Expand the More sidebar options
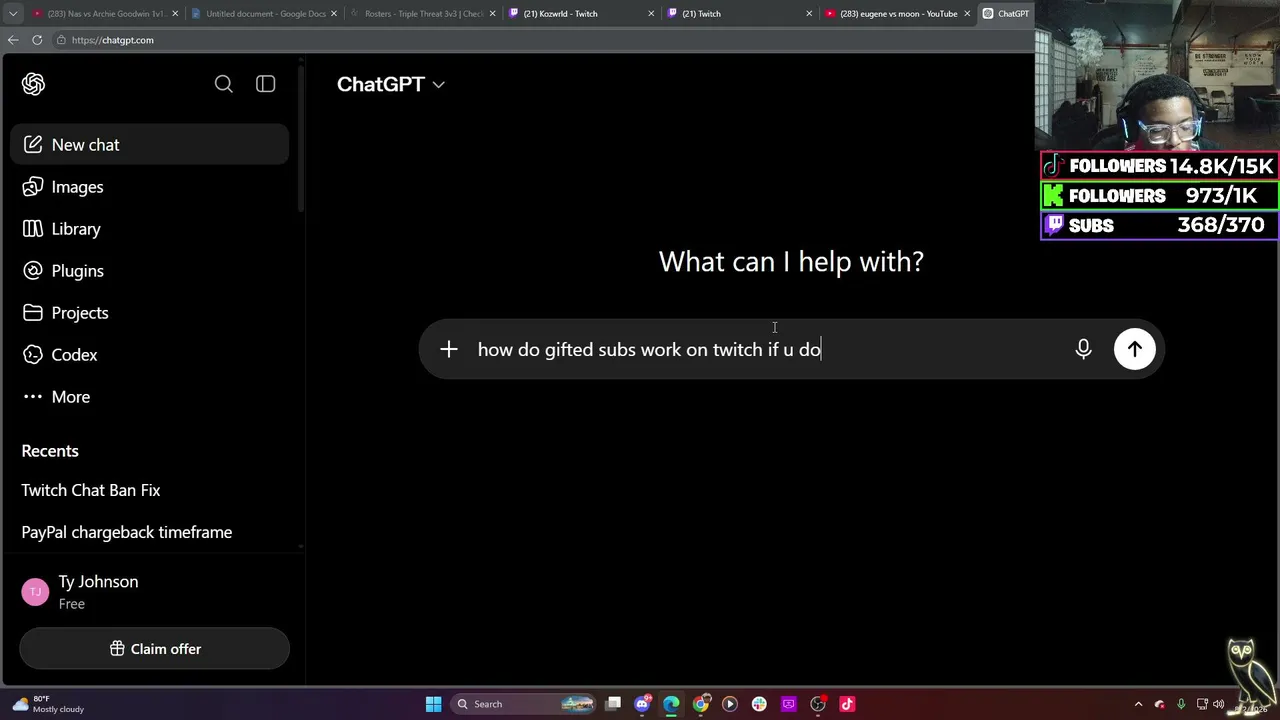 point(150,397)
